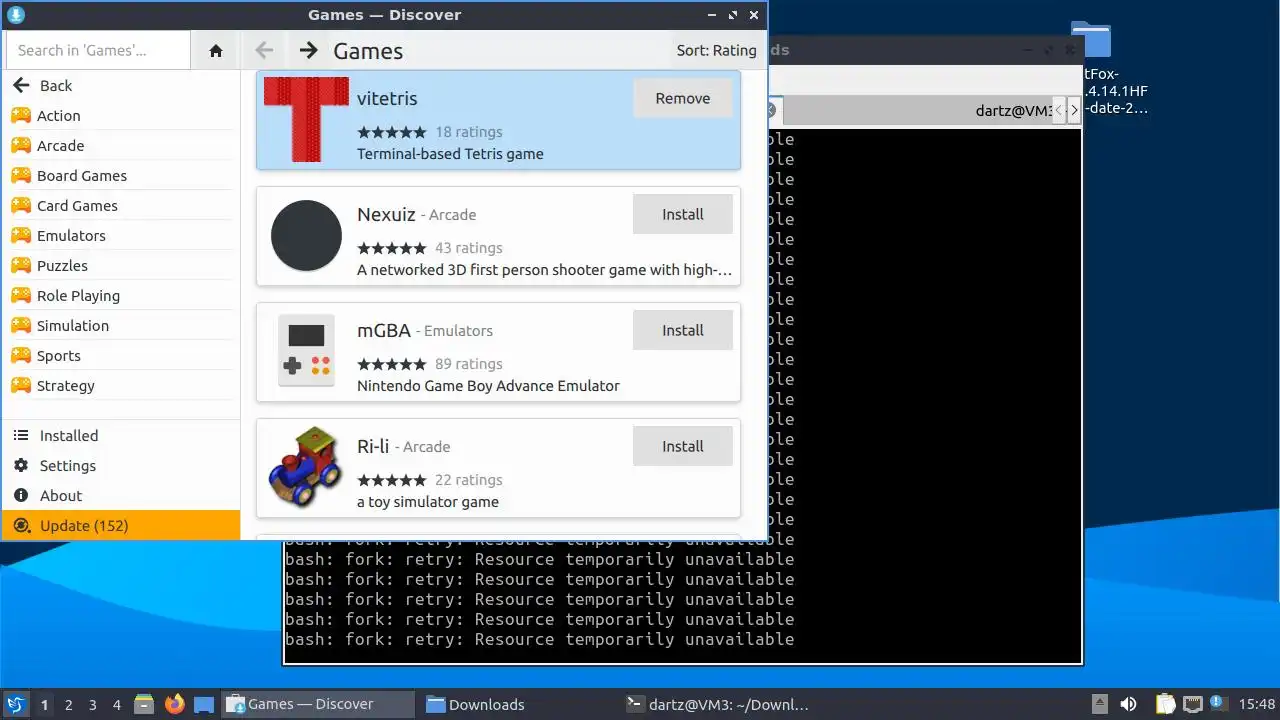Image resolution: width=1280 pixels, height=720 pixels.
Task: Select Card Games category
Action: [x=121, y=205]
